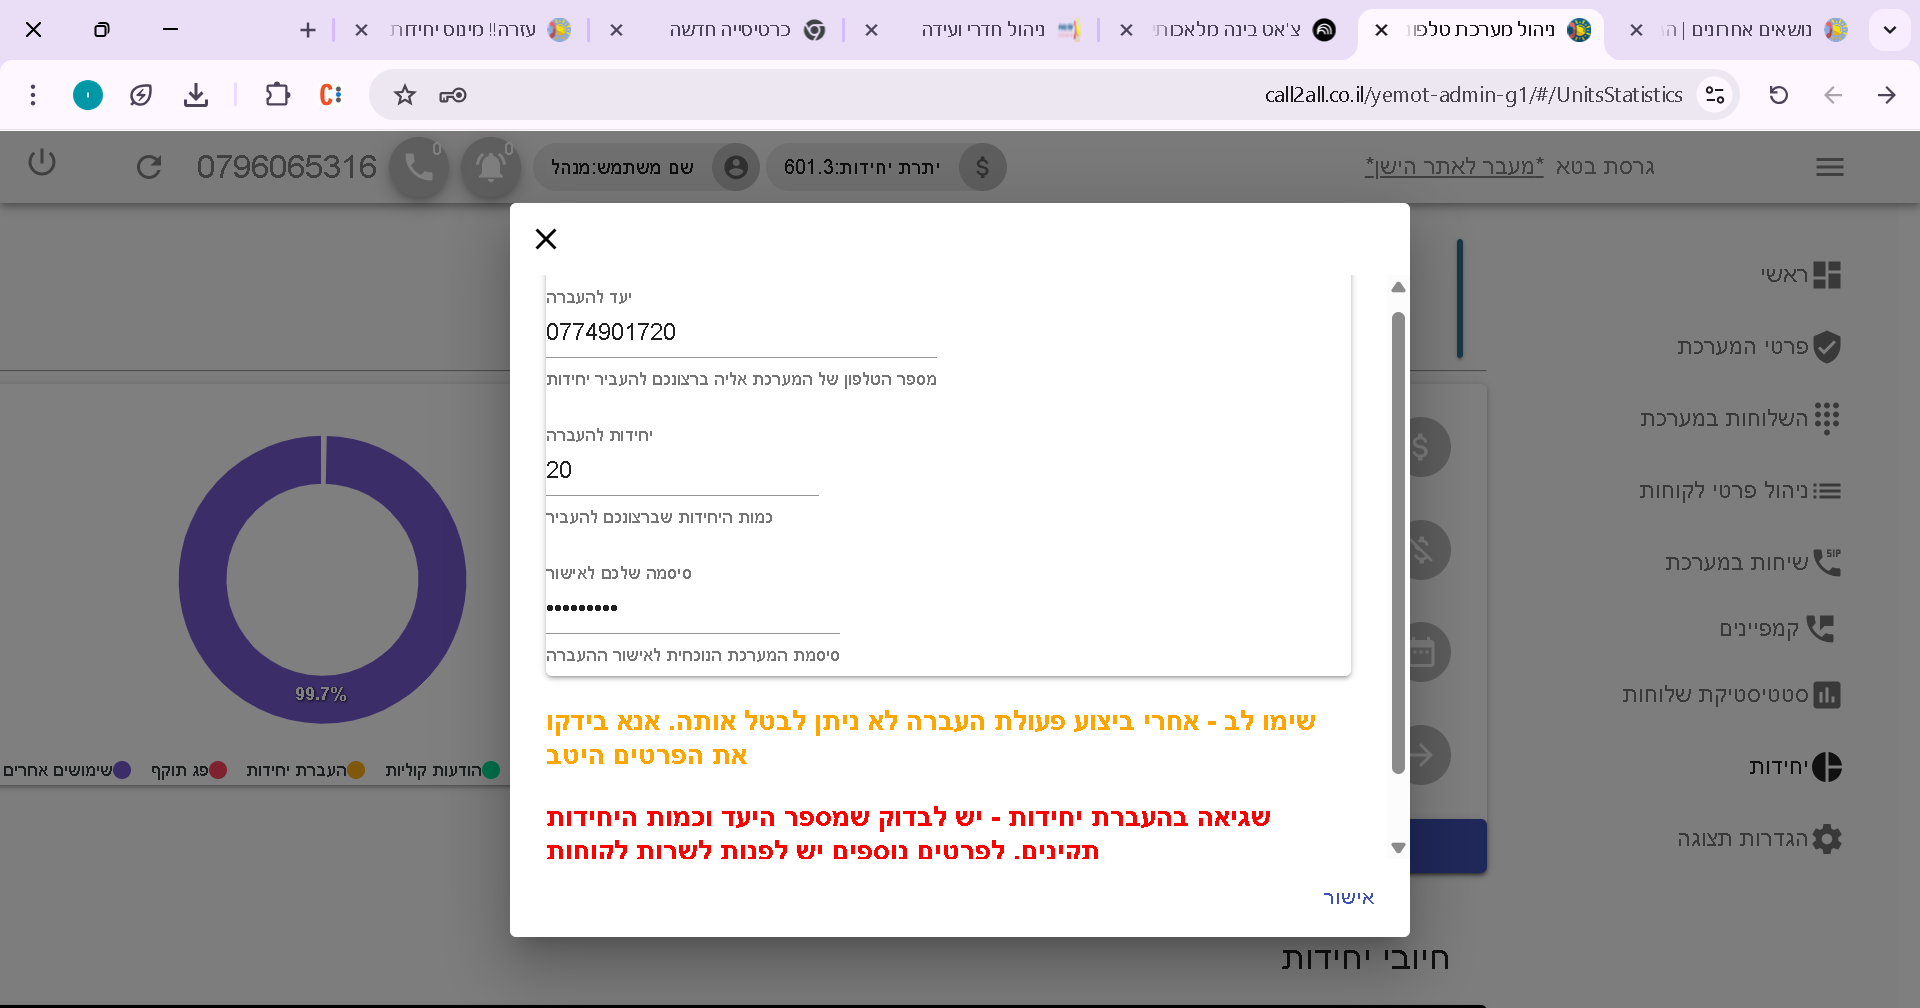Image resolution: width=1920 pixels, height=1008 pixels.
Task: Refresh system data with the reload arrow icon
Action: (149, 167)
